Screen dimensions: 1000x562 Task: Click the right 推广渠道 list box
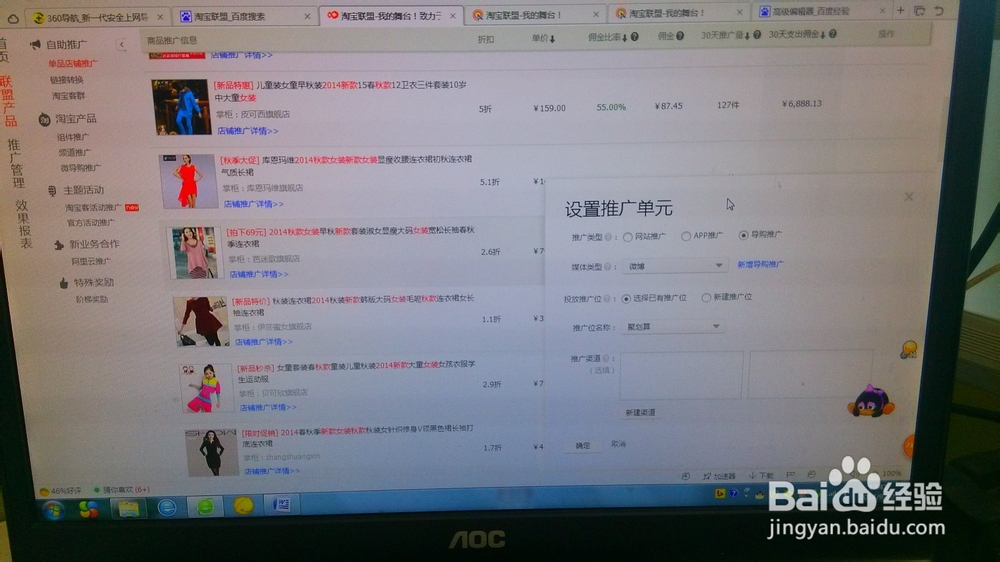(x=810, y=374)
